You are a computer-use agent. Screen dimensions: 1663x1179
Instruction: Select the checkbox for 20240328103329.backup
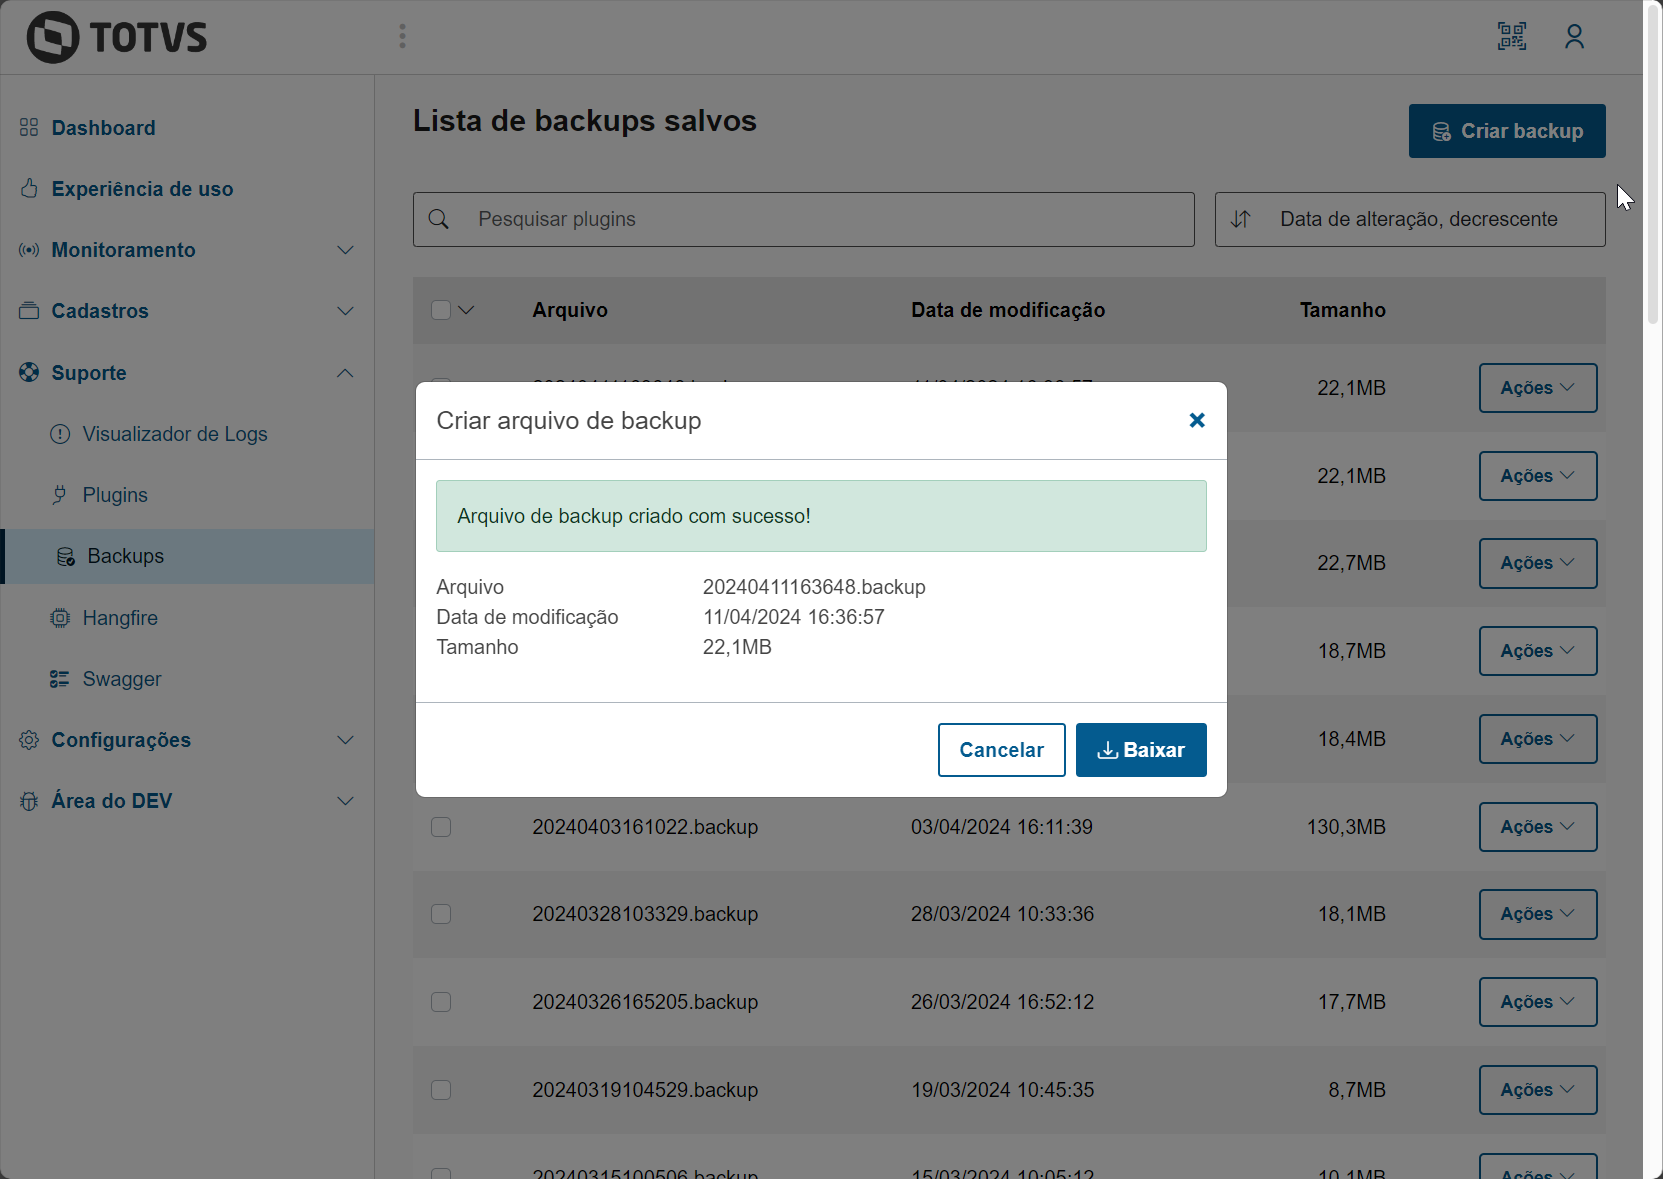[x=441, y=914]
